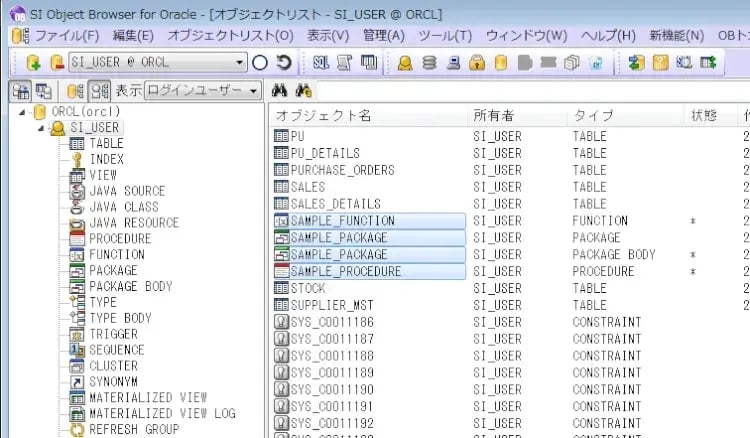Sort by オブジェクト名 column header
The width and height of the screenshot is (750, 438).
(x=323, y=115)
